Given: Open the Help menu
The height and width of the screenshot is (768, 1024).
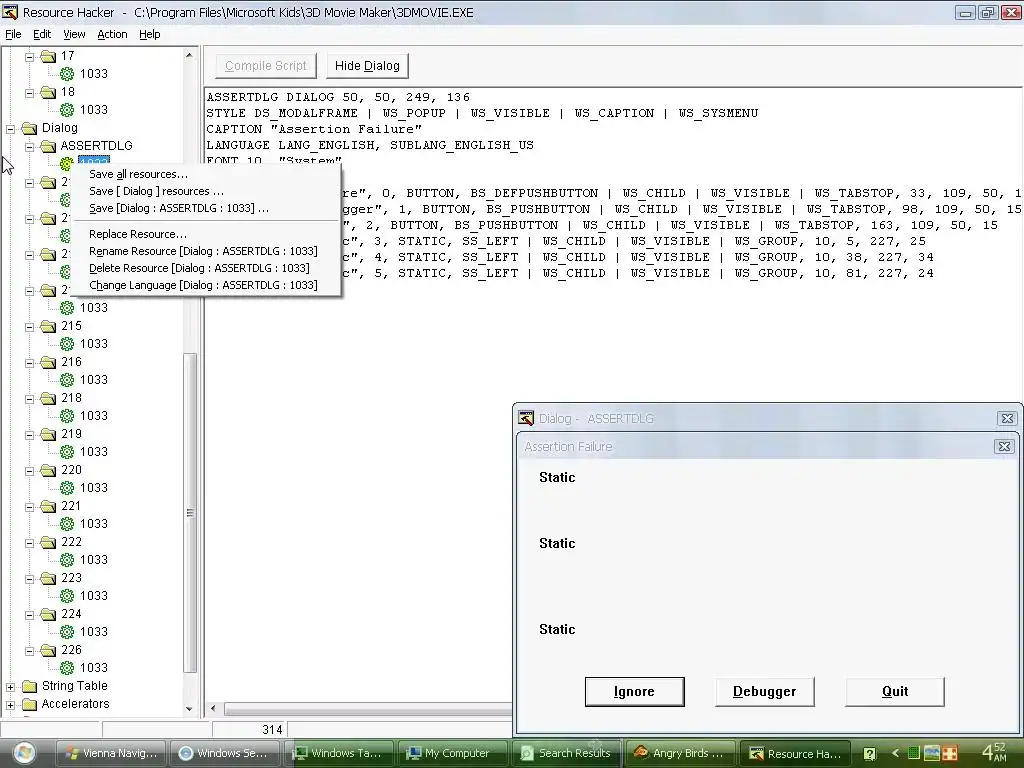Looking at the screenshot, I should point(150,34).
